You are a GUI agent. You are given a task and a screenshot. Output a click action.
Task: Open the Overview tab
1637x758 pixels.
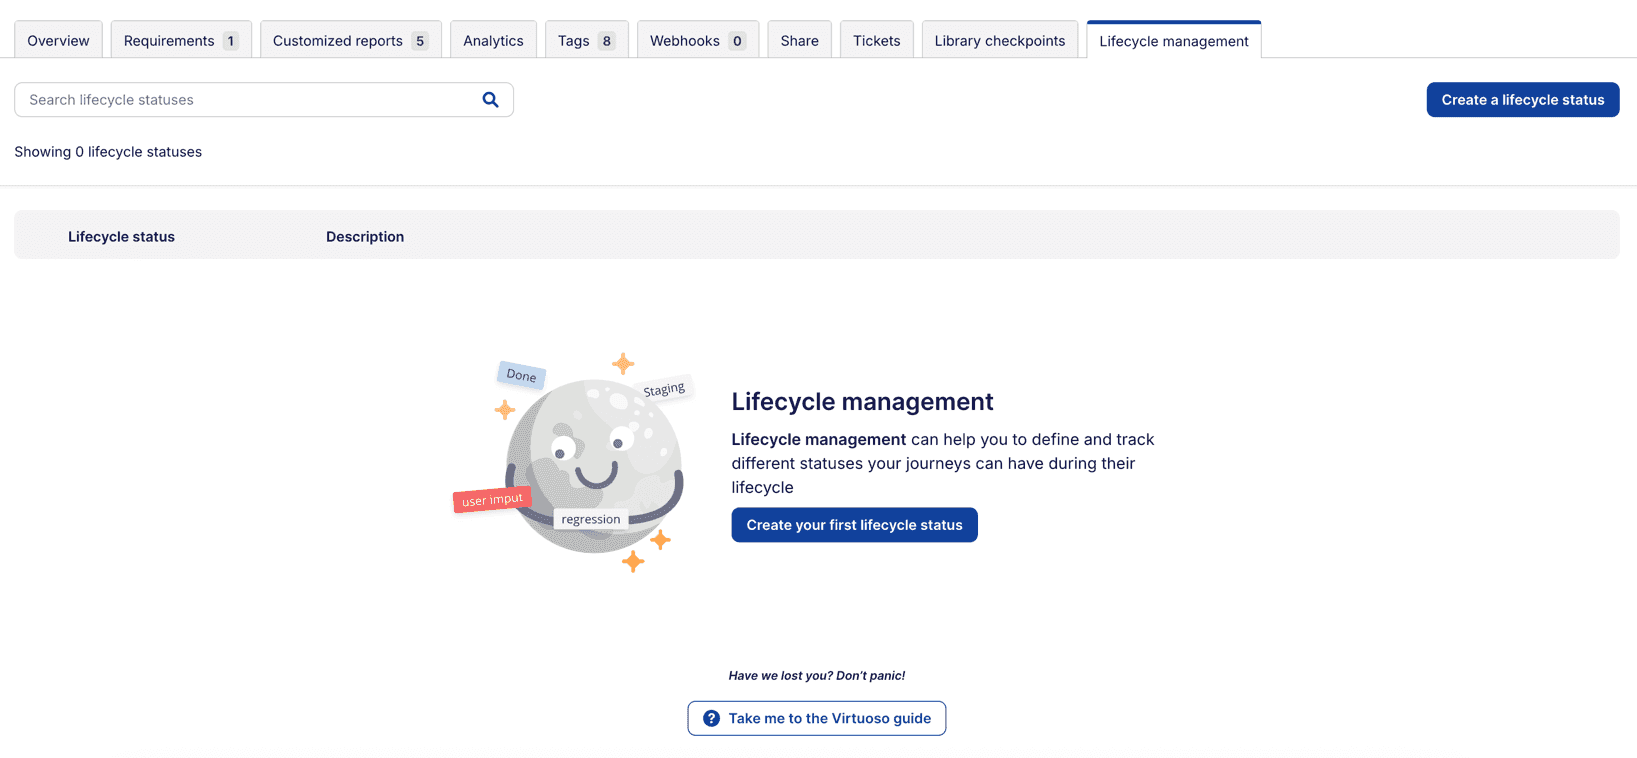(x=58, y=40)
